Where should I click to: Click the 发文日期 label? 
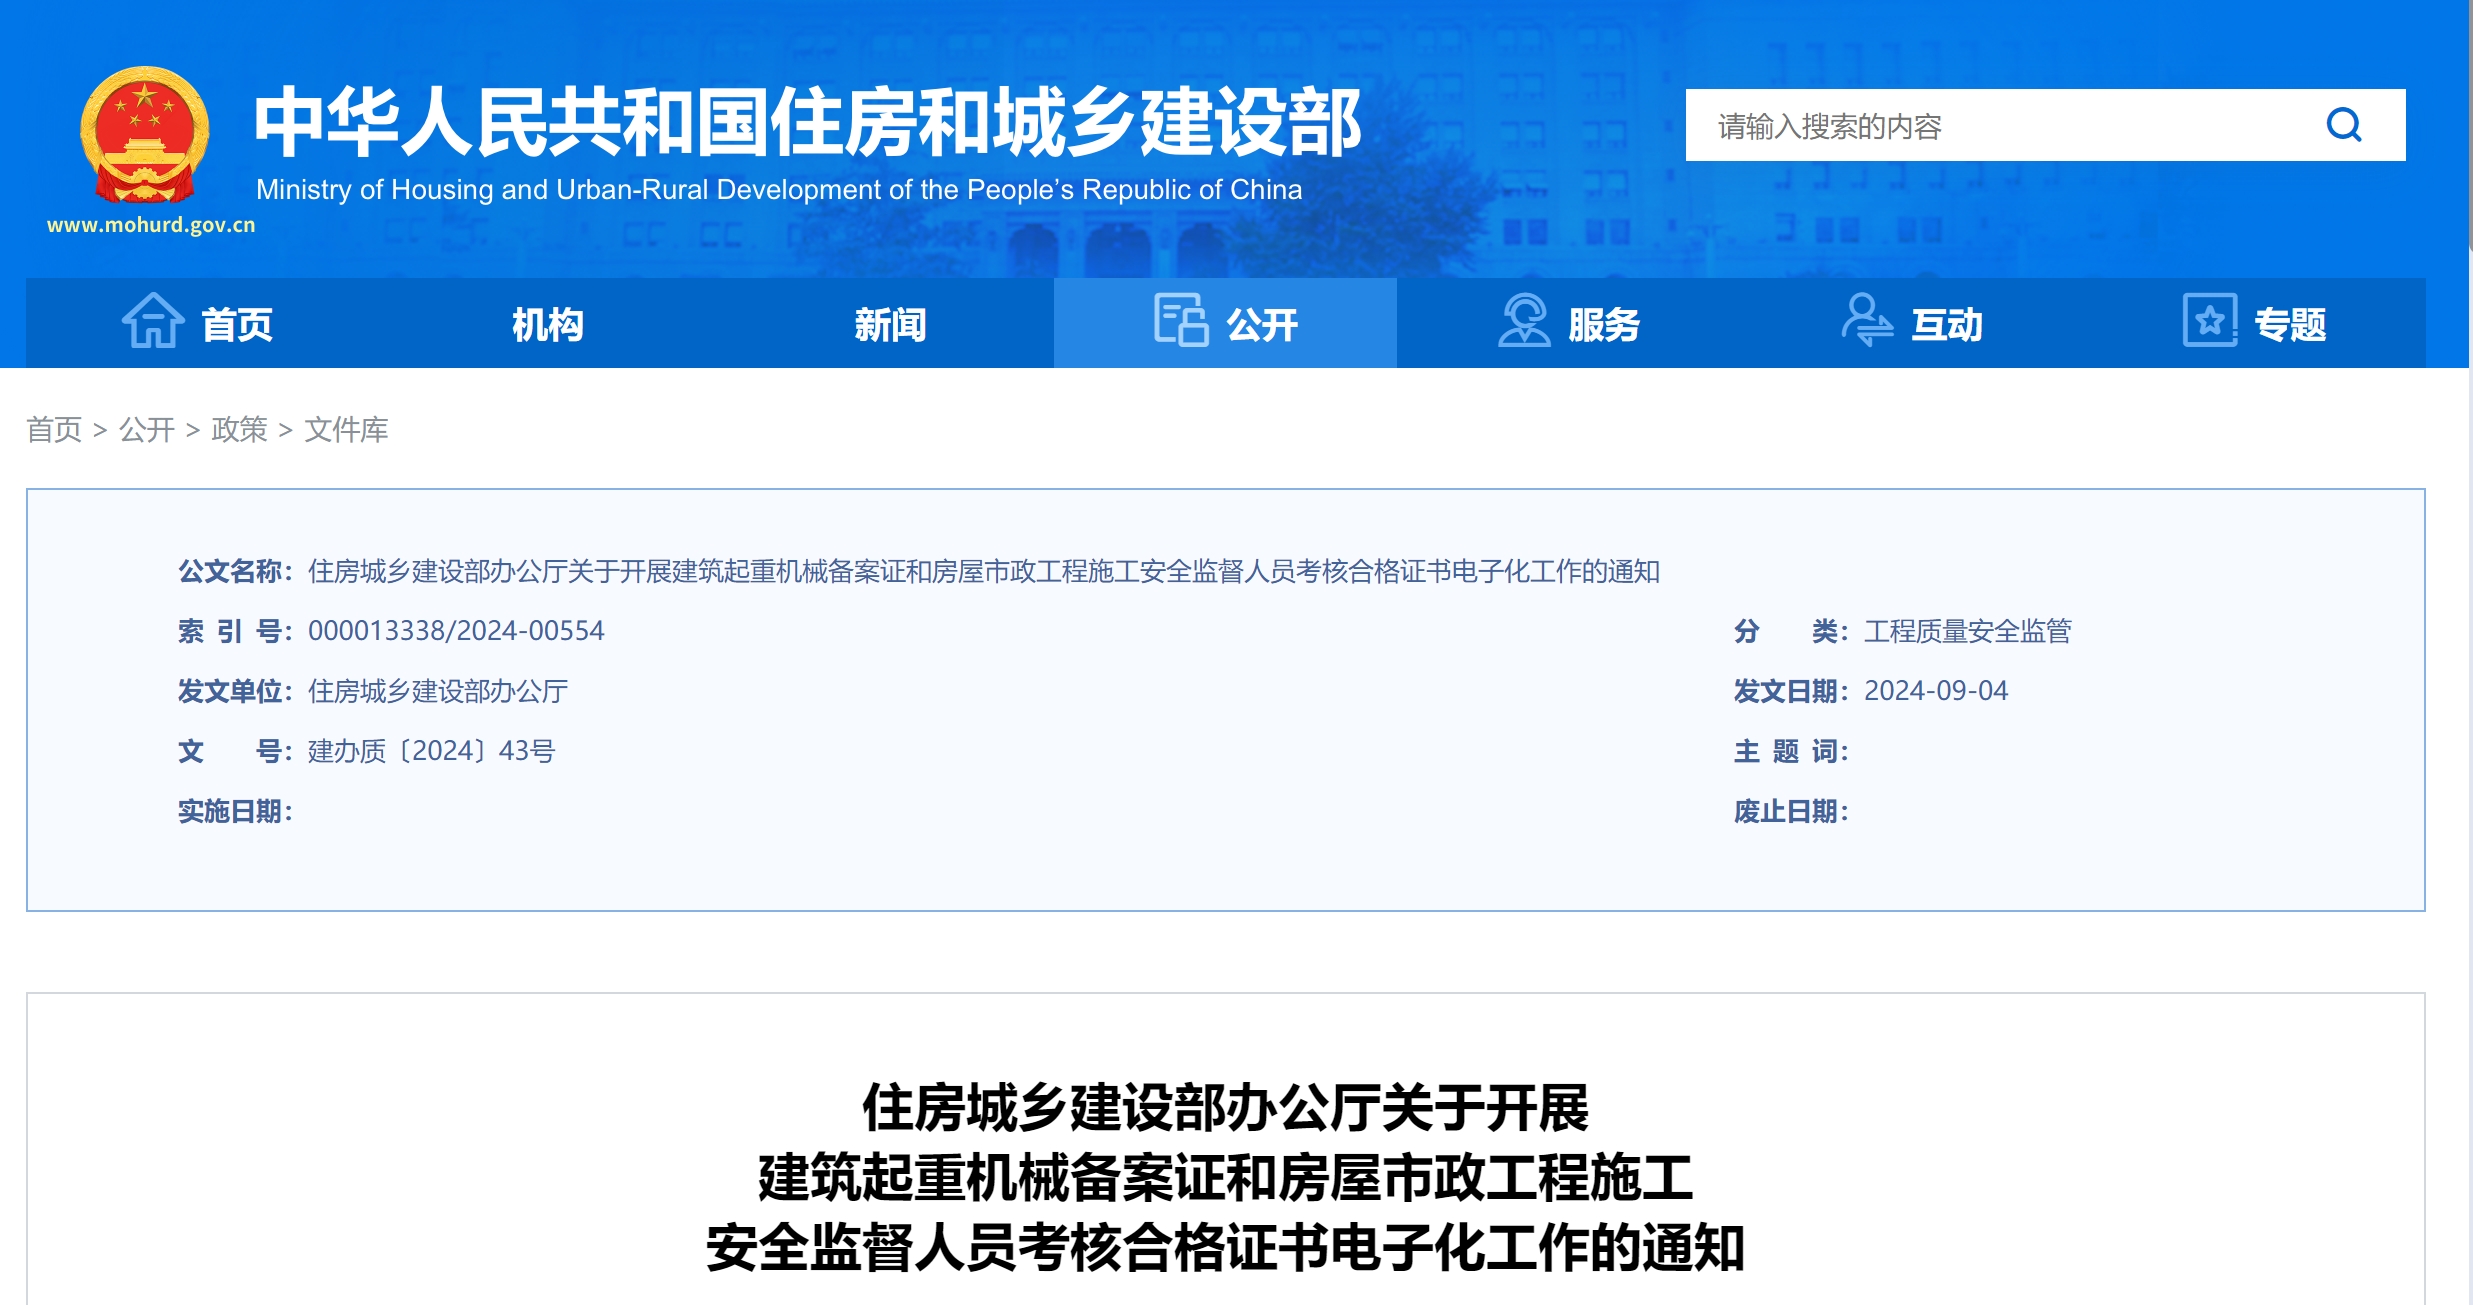coord(1791,691)
